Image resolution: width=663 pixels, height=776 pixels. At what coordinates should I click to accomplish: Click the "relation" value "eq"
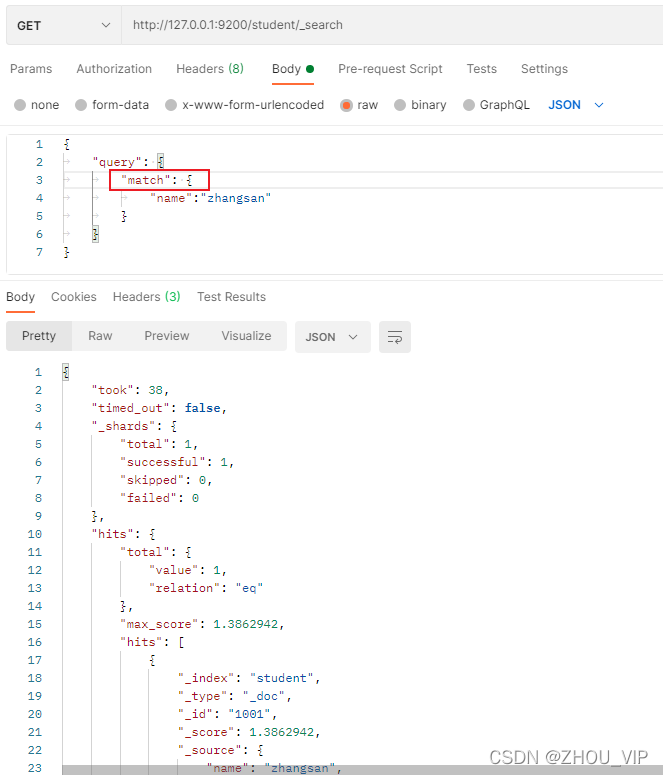pos(249,588)
